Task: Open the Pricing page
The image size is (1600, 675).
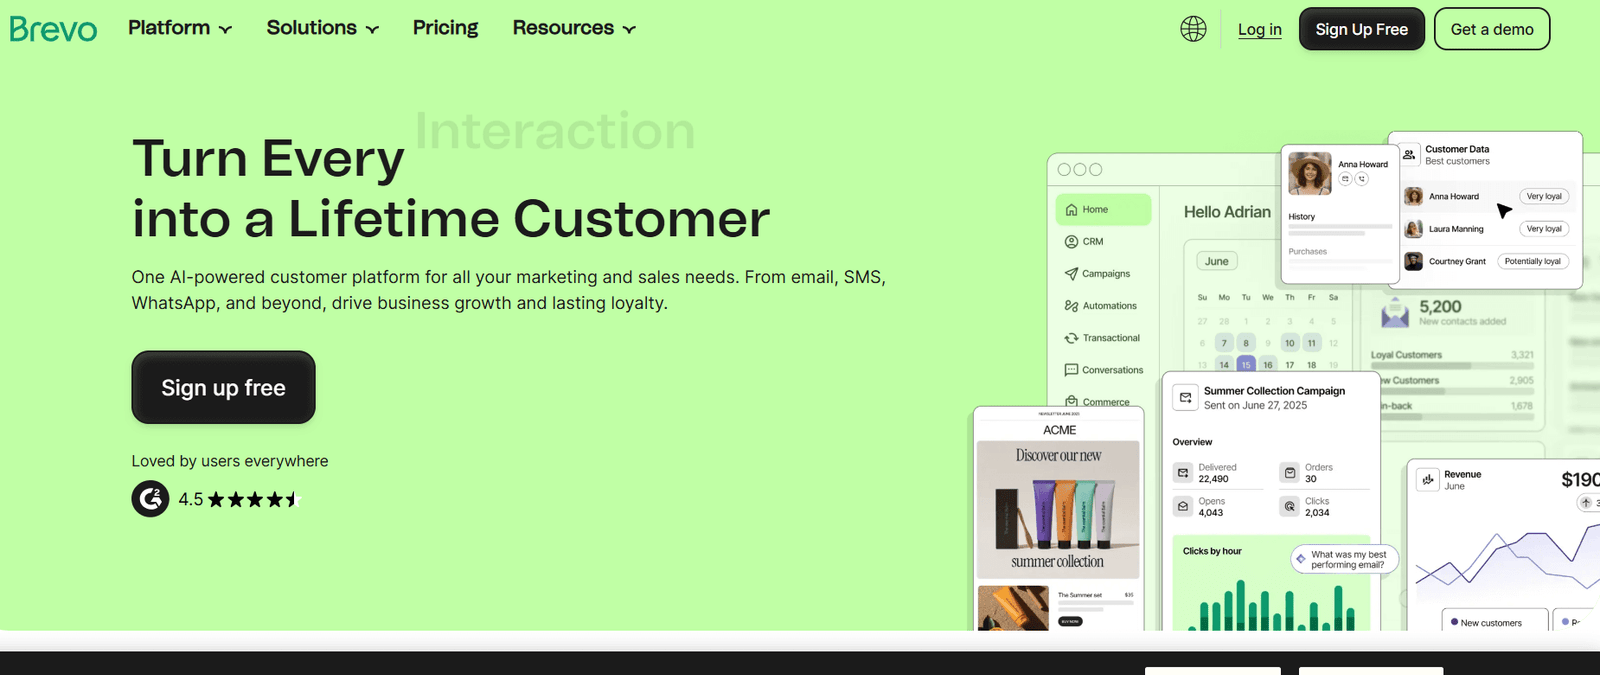Action: click(445, 28)
